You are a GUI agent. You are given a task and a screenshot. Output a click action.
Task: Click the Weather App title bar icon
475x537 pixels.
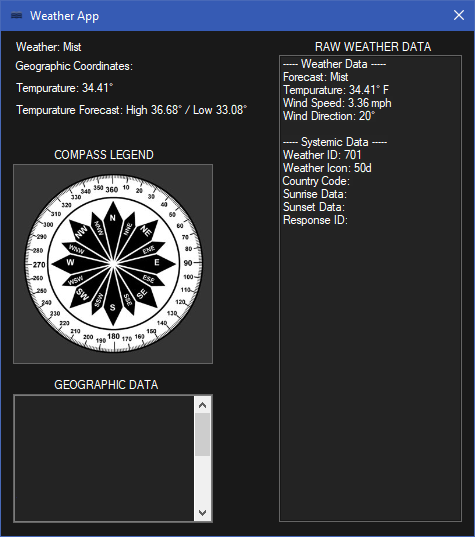click(x=16, y=16)
